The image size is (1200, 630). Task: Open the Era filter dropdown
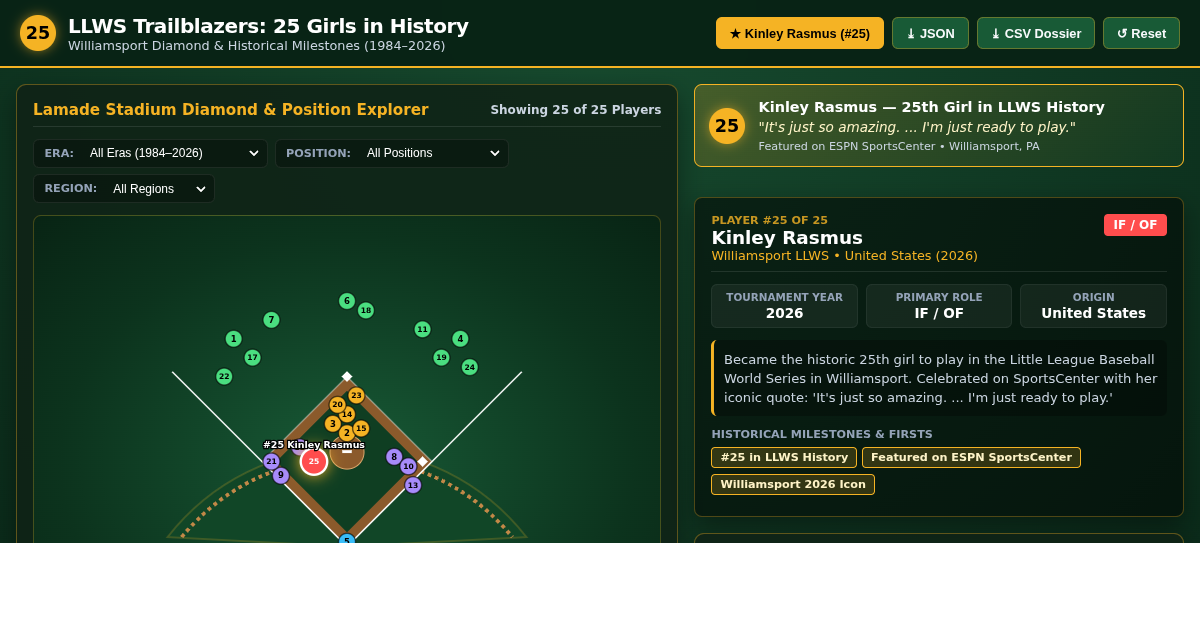(x=151, y=153)
